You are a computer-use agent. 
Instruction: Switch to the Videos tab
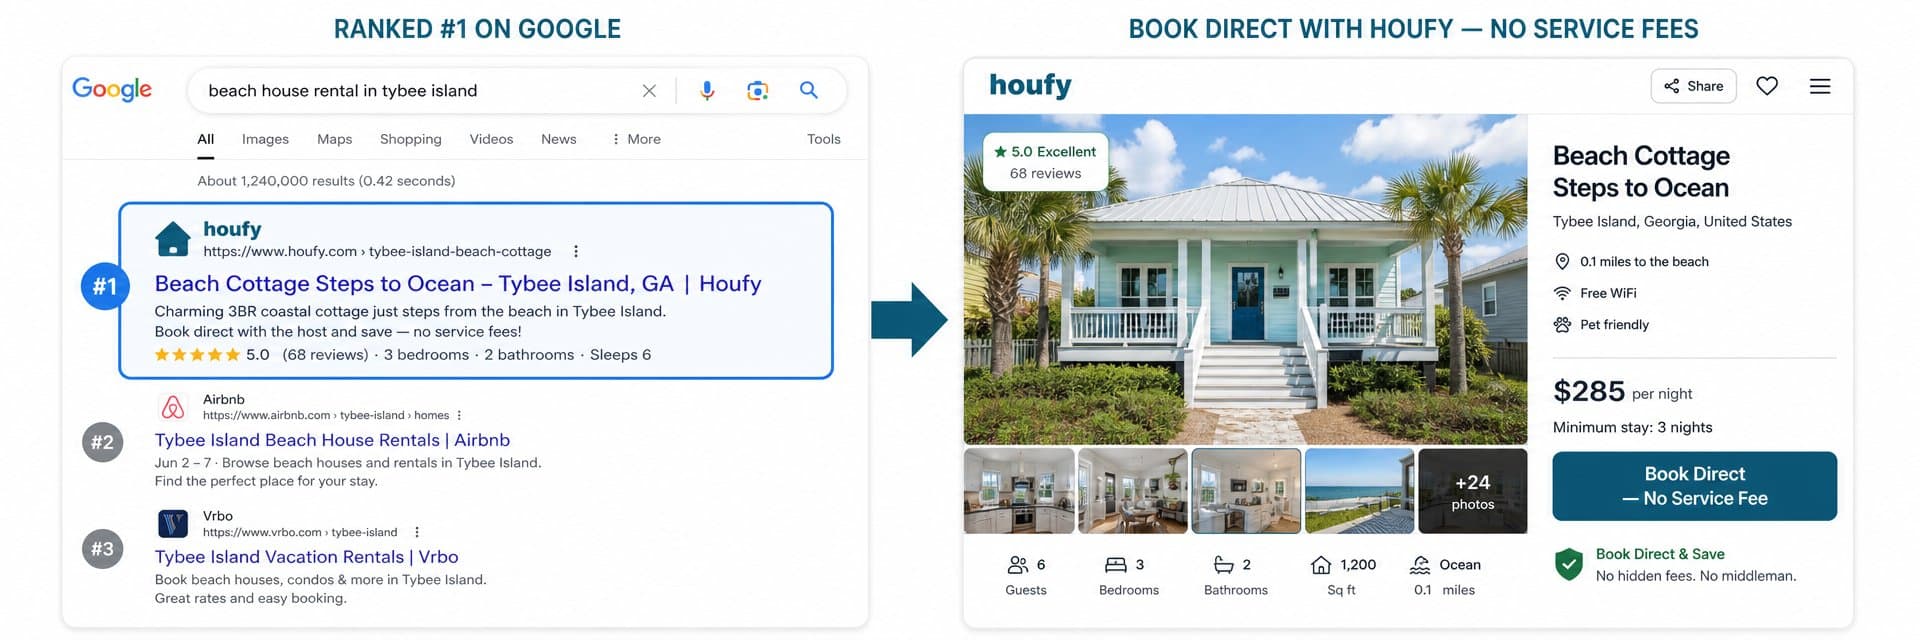(x=491, y=139)
